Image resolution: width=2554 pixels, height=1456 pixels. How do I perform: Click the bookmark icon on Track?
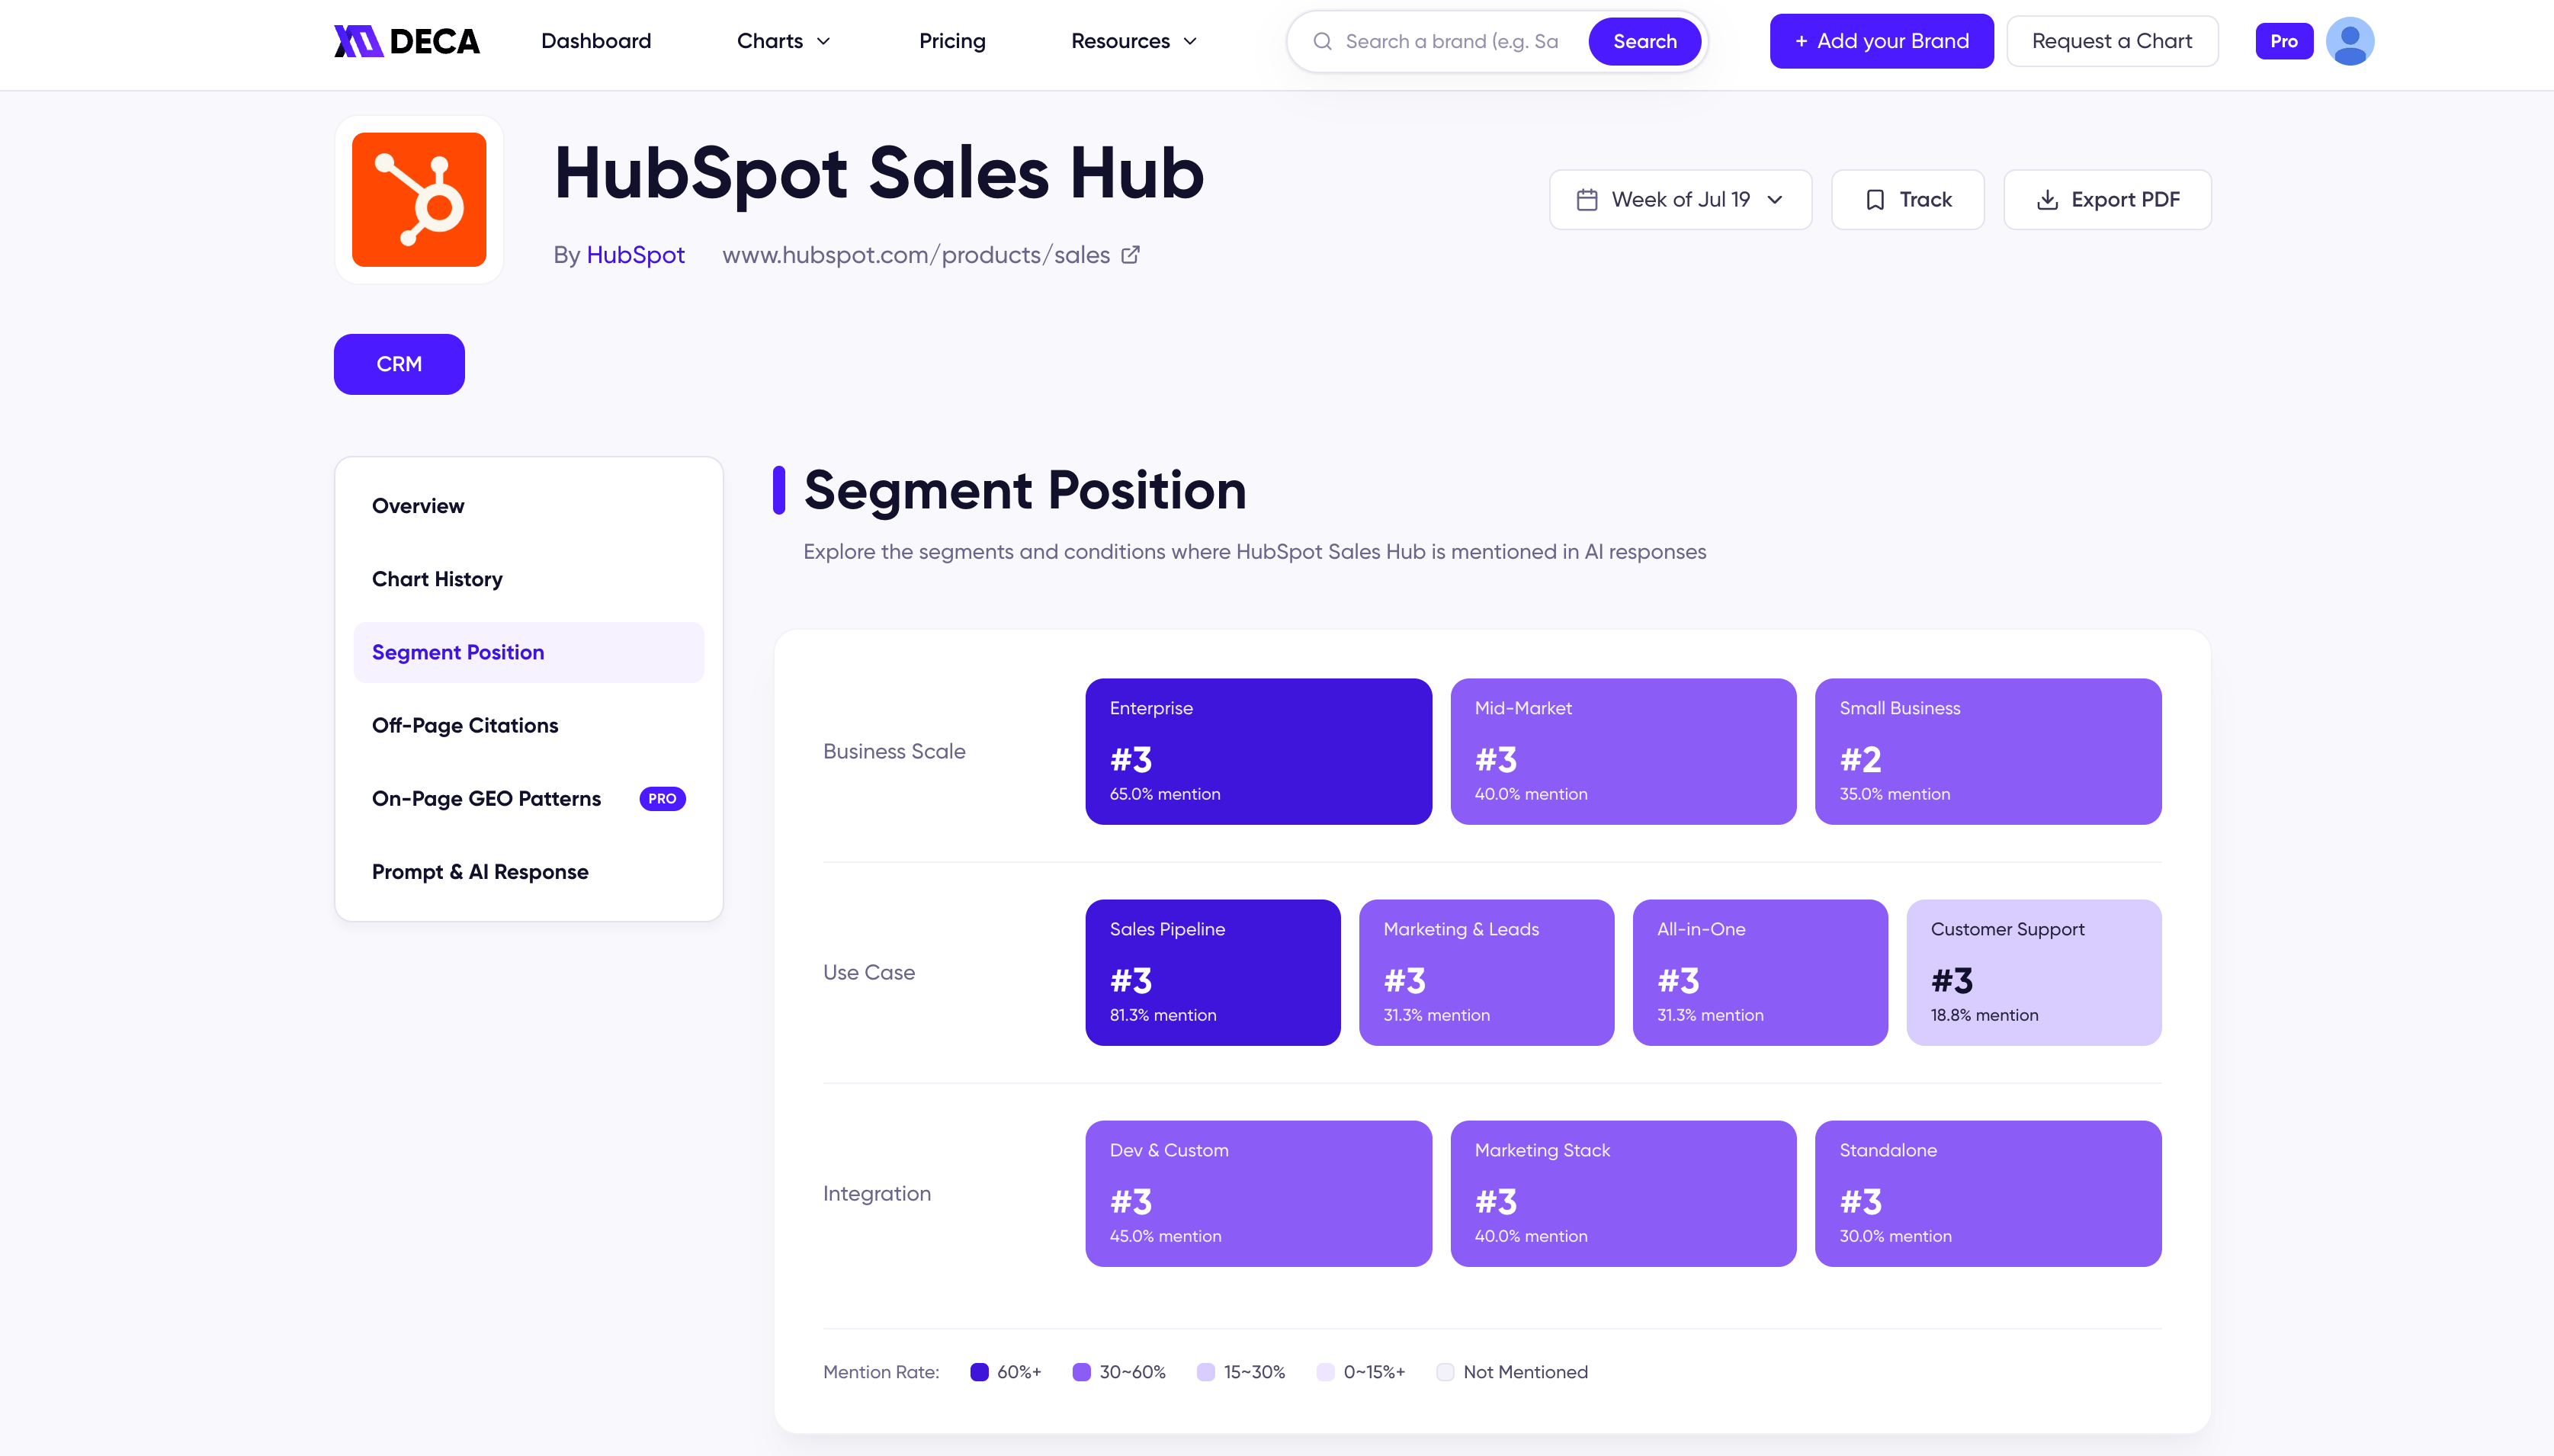coord(1875,200)
